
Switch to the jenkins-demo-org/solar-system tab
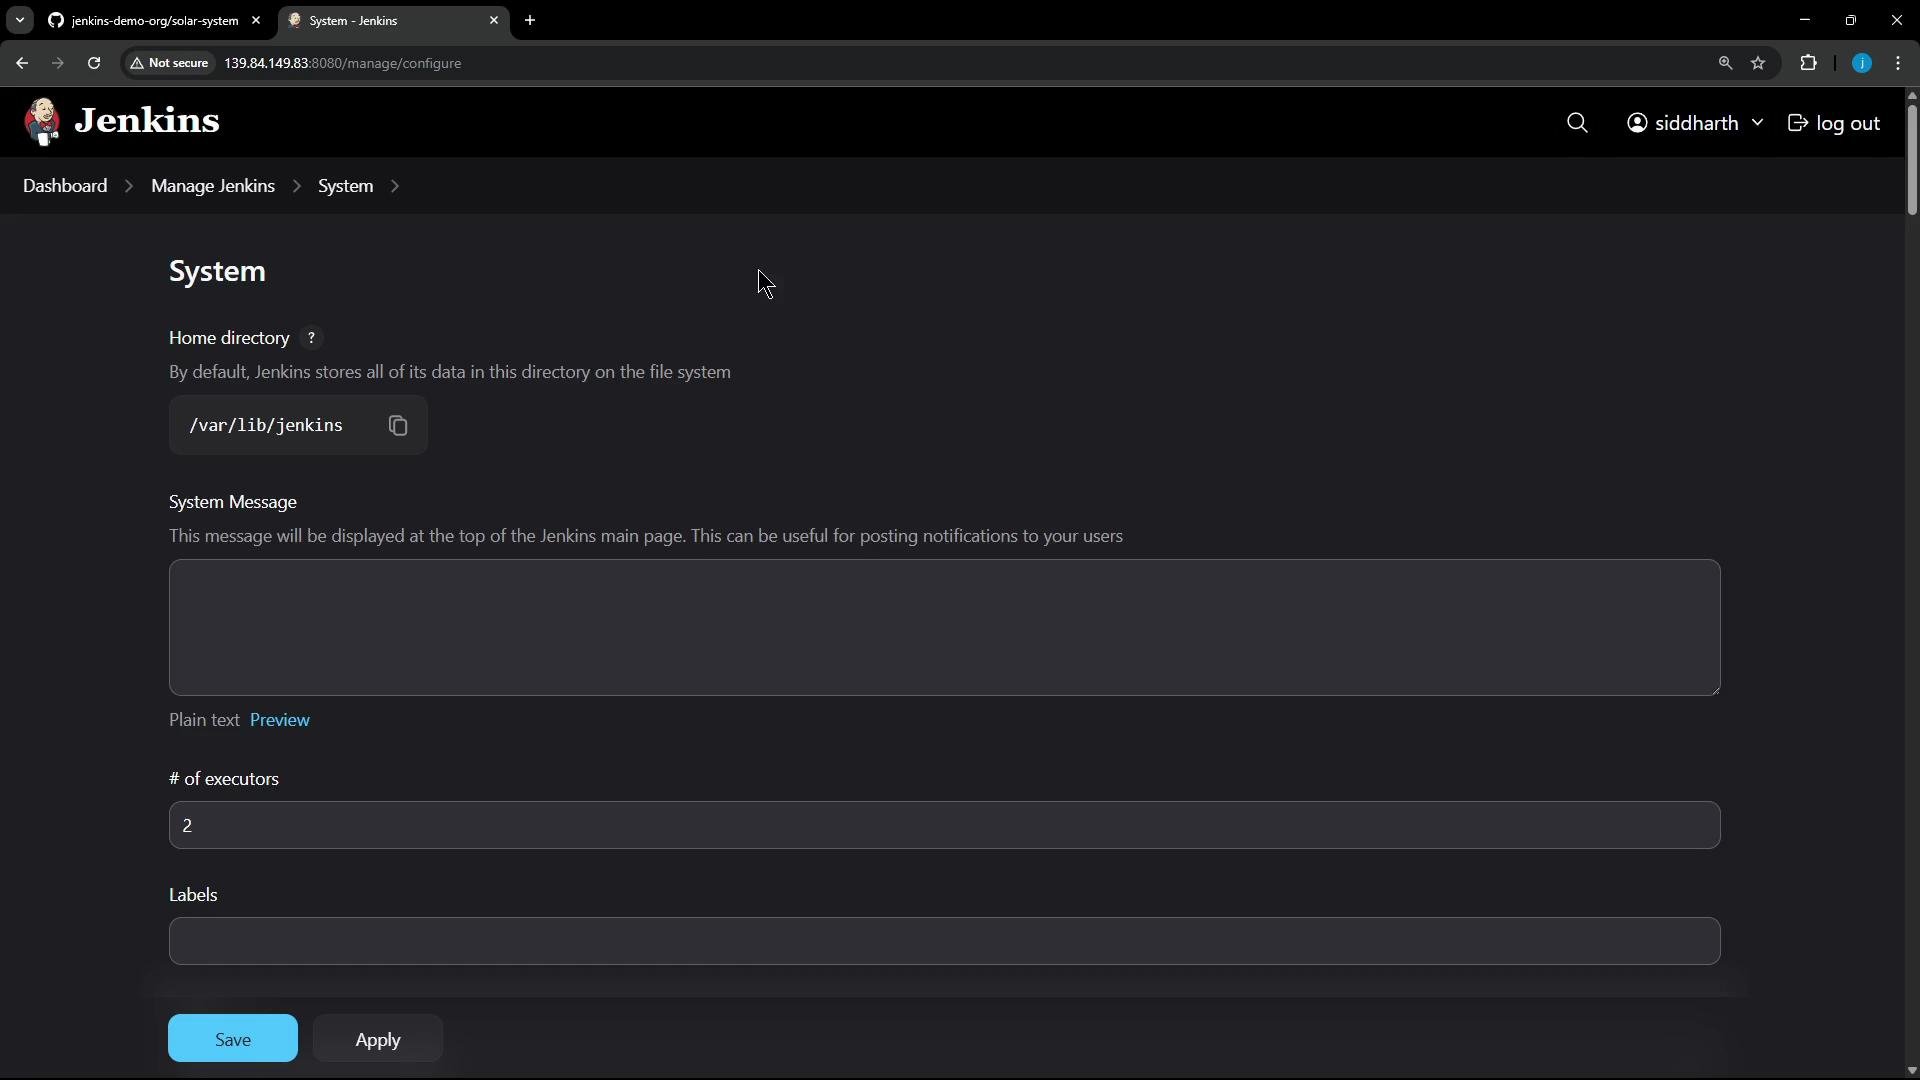[x=155, y=20]
